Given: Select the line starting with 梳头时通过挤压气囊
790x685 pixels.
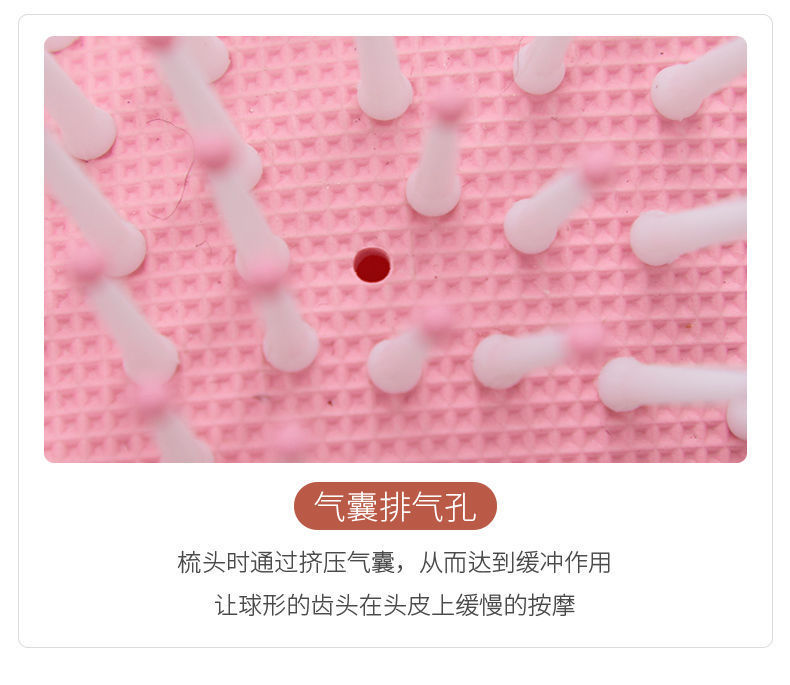Looking at the screenshot, I should [394, 563].
